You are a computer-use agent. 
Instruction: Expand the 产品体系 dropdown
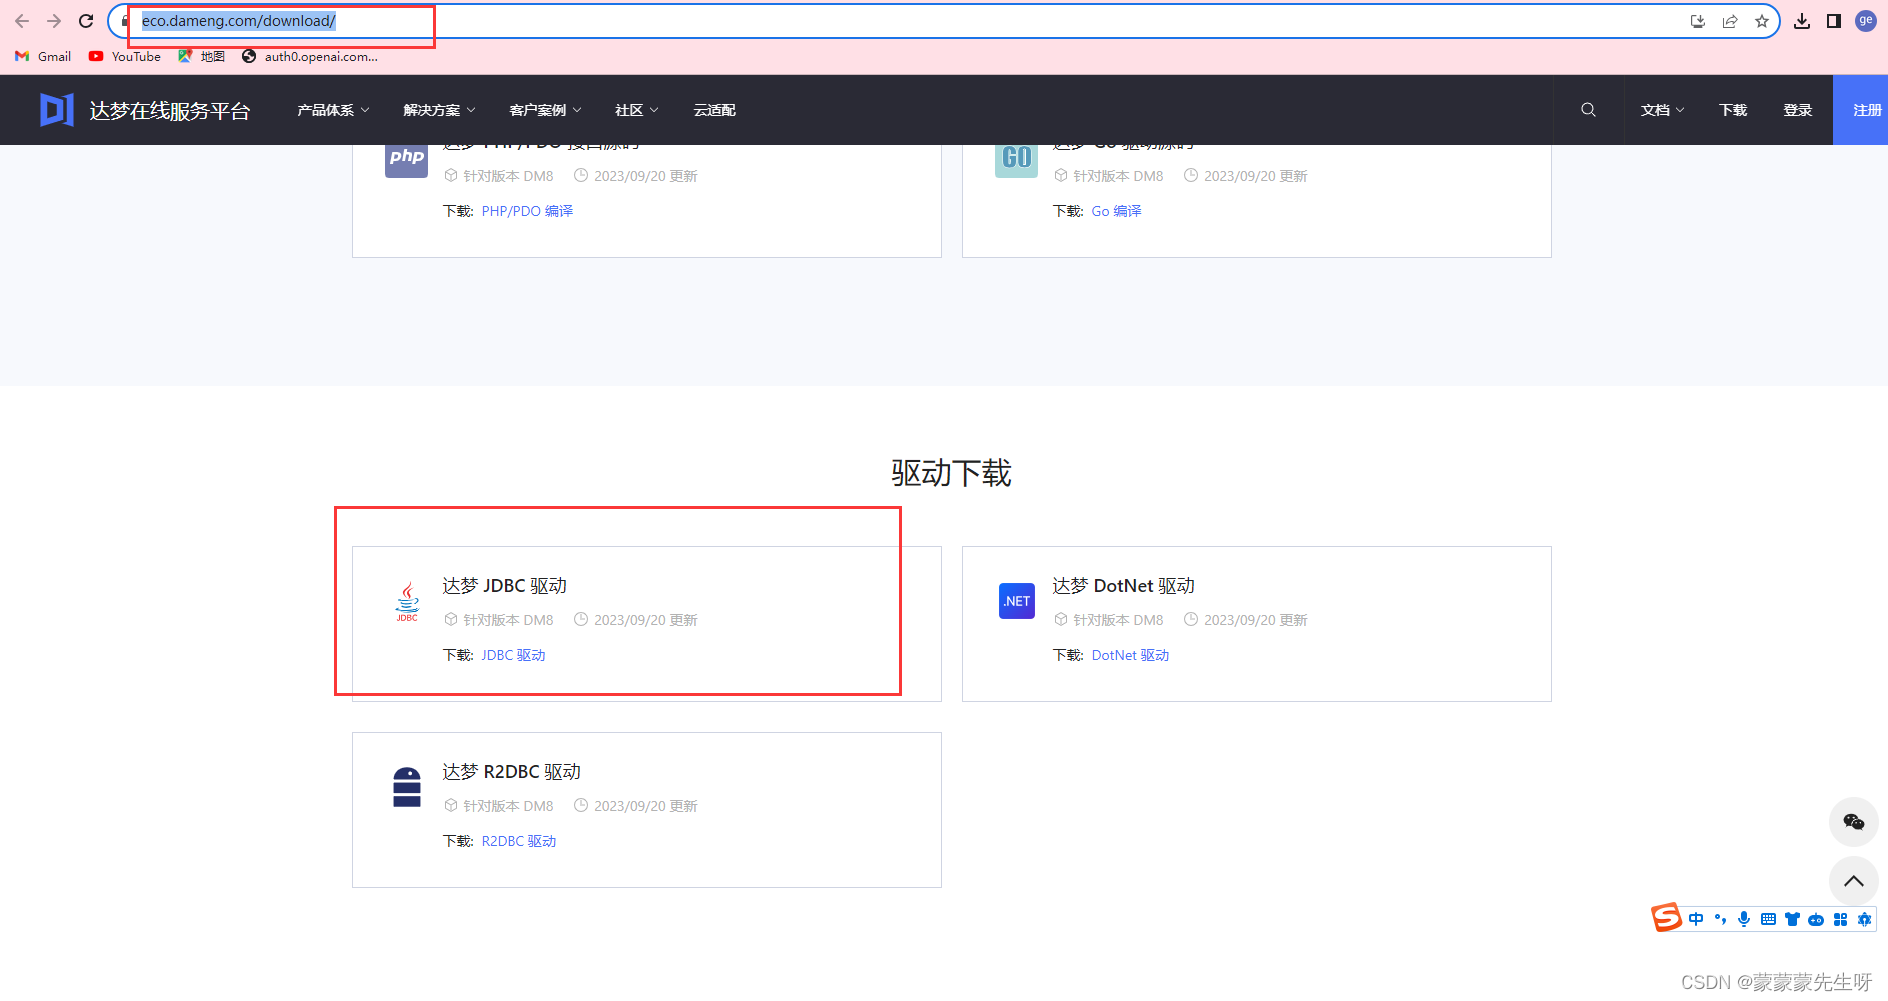point(332,110)
